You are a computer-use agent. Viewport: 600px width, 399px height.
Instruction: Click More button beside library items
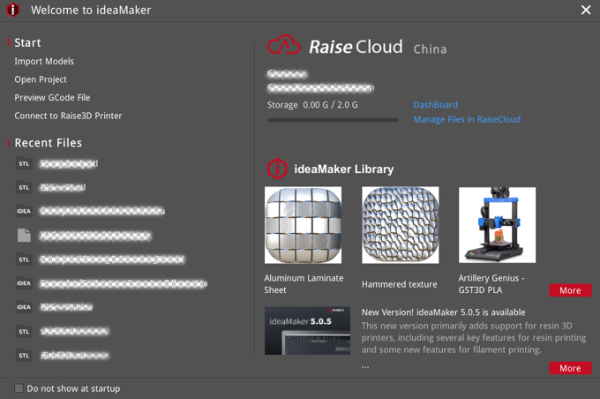[570, 290]
